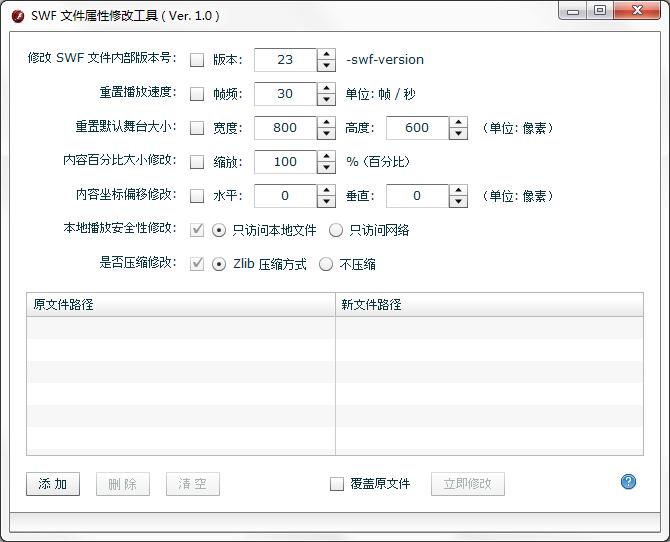Image resolution: width=670 pixels, height=542 pixels.
Task: Click the 宽度 field showing 800
Action: [285, 128]
